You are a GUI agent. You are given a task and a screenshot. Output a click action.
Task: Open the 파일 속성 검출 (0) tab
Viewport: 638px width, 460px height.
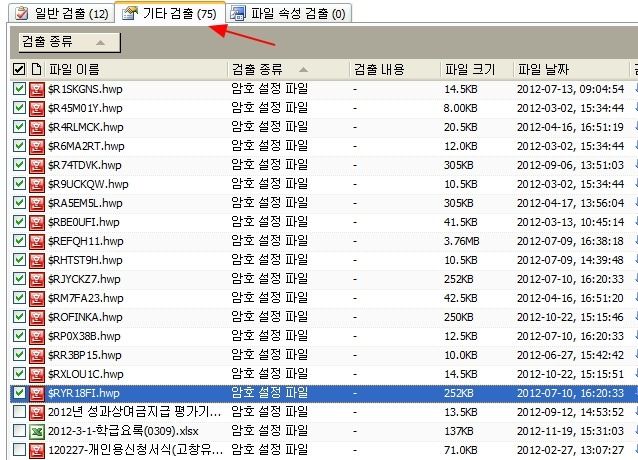tap(288, 13)
